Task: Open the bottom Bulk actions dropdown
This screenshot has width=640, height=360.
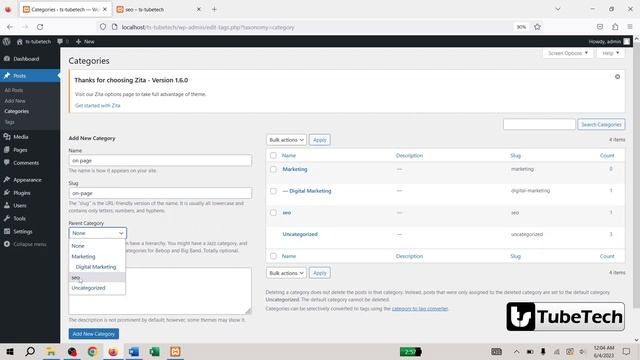Action: (286, 273)
